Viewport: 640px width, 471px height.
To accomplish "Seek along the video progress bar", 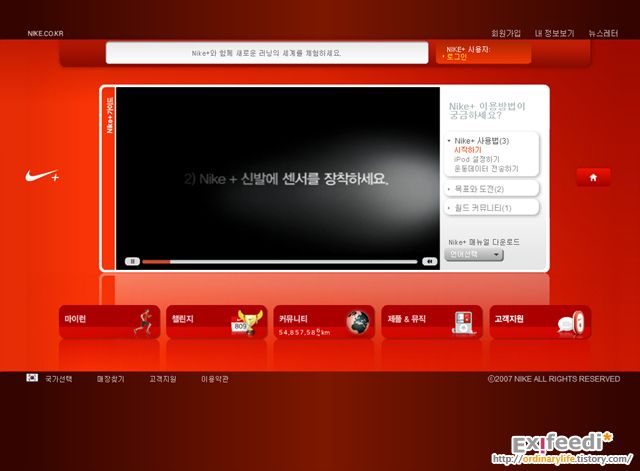I will (280, 262).
